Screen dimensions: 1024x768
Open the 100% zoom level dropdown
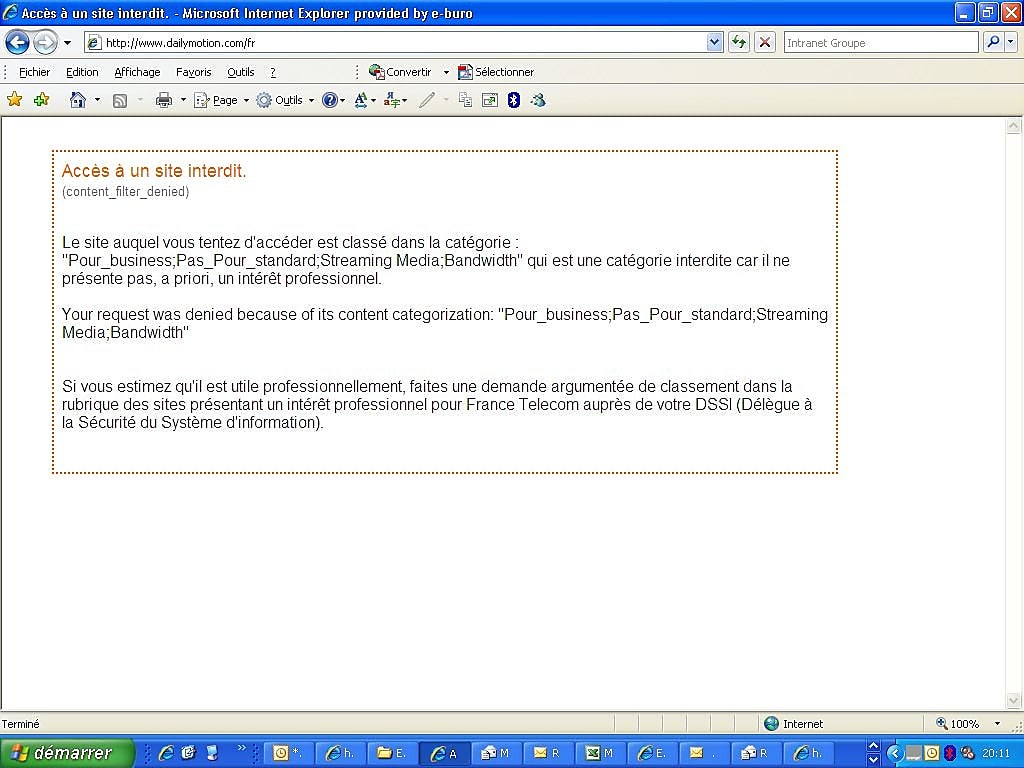tap(997, 724)
